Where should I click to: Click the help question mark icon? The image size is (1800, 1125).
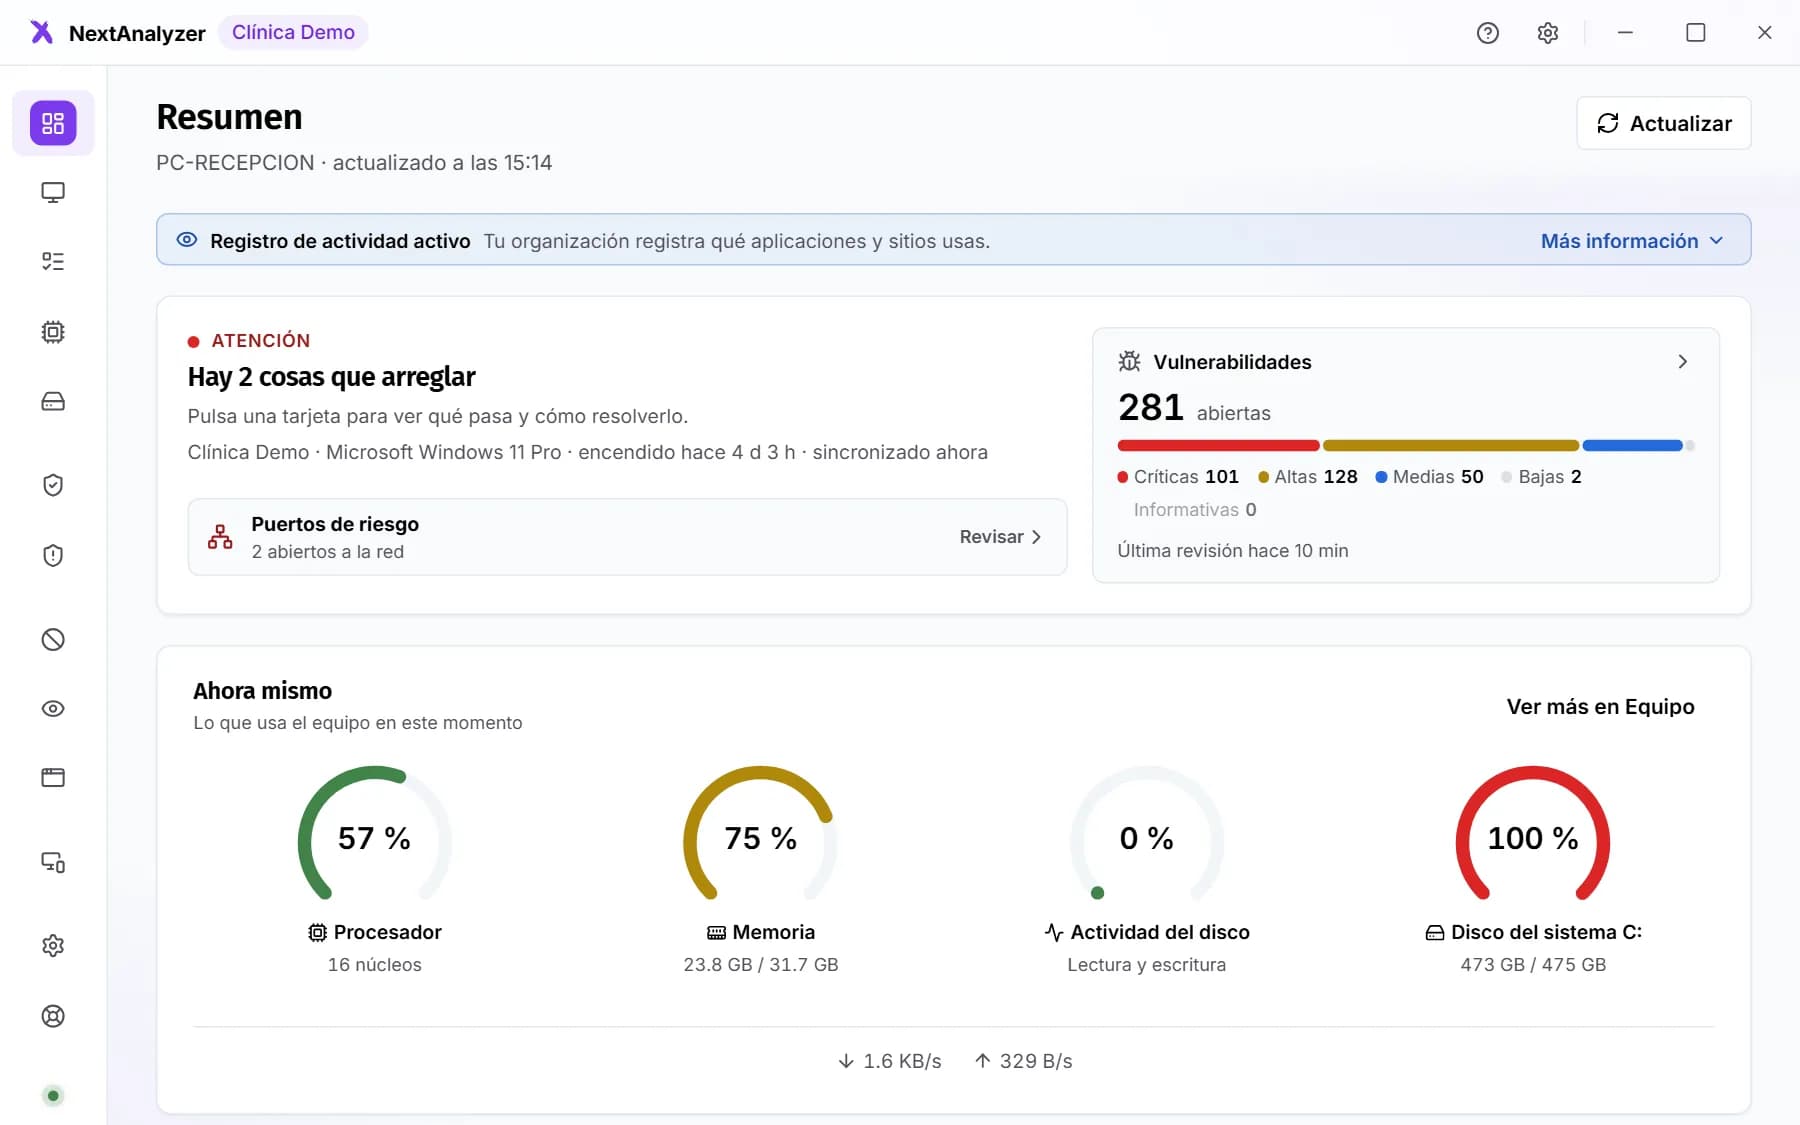1488,33
